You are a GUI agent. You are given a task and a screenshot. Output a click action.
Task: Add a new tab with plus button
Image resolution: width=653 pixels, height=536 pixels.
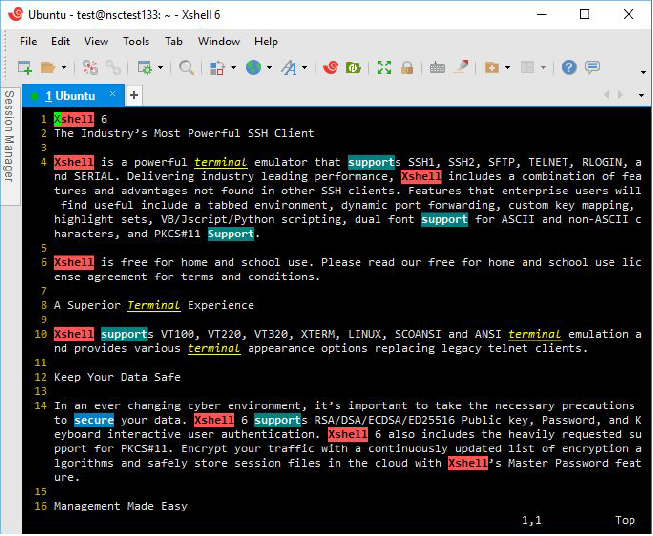click(134, 95)
